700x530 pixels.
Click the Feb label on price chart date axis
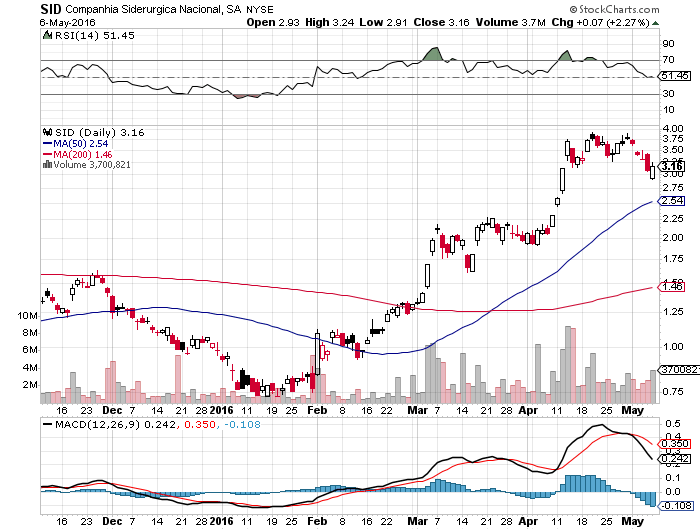(x=317, y=410)
